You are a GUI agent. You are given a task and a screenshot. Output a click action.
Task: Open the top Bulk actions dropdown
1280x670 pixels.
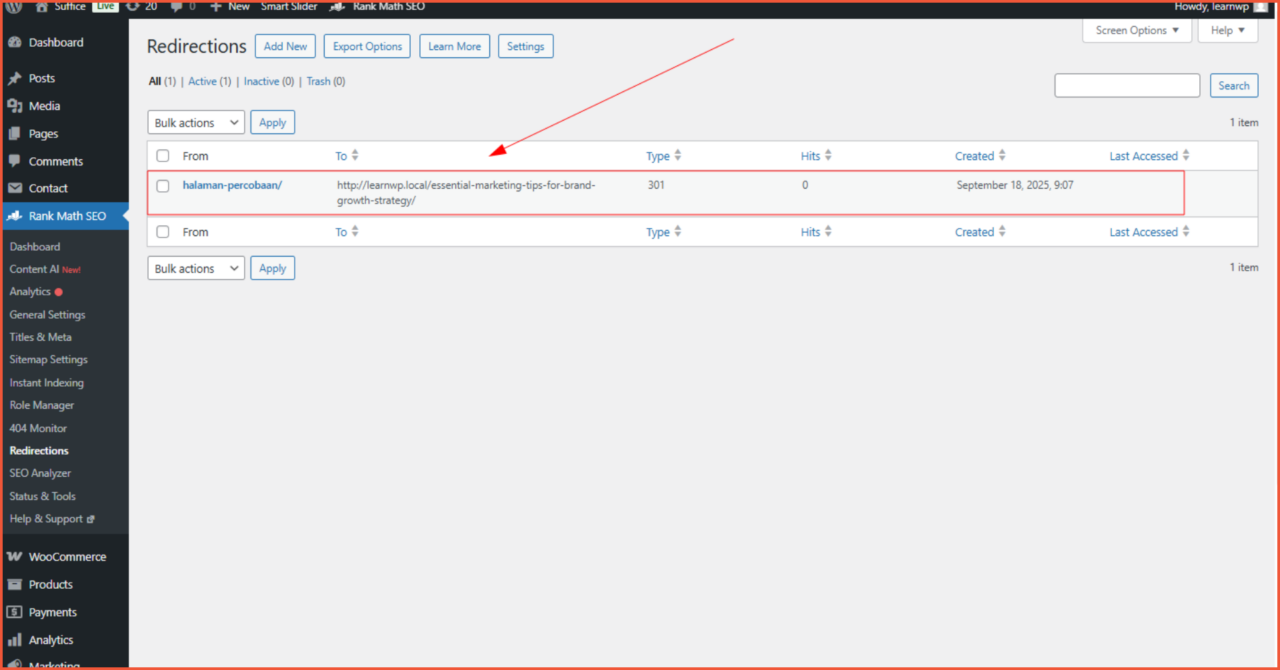[196, 123]
